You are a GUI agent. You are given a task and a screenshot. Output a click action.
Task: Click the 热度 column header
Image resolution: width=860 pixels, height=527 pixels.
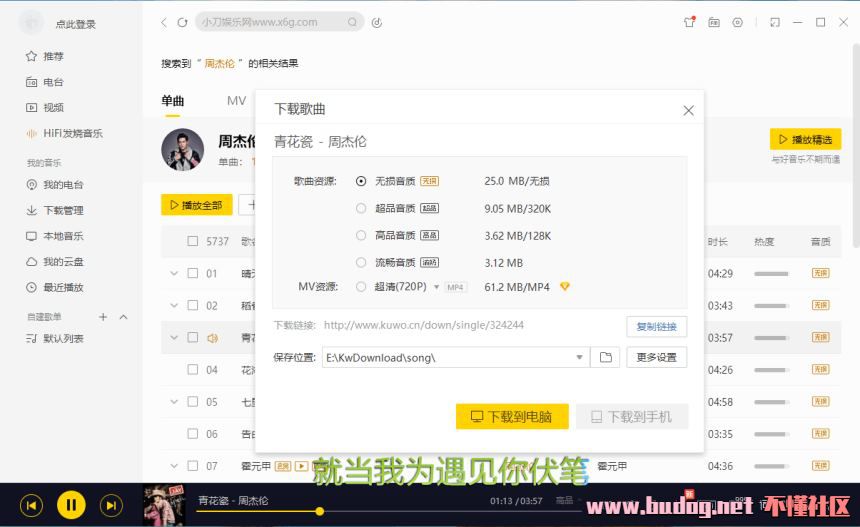click(764, 242)
